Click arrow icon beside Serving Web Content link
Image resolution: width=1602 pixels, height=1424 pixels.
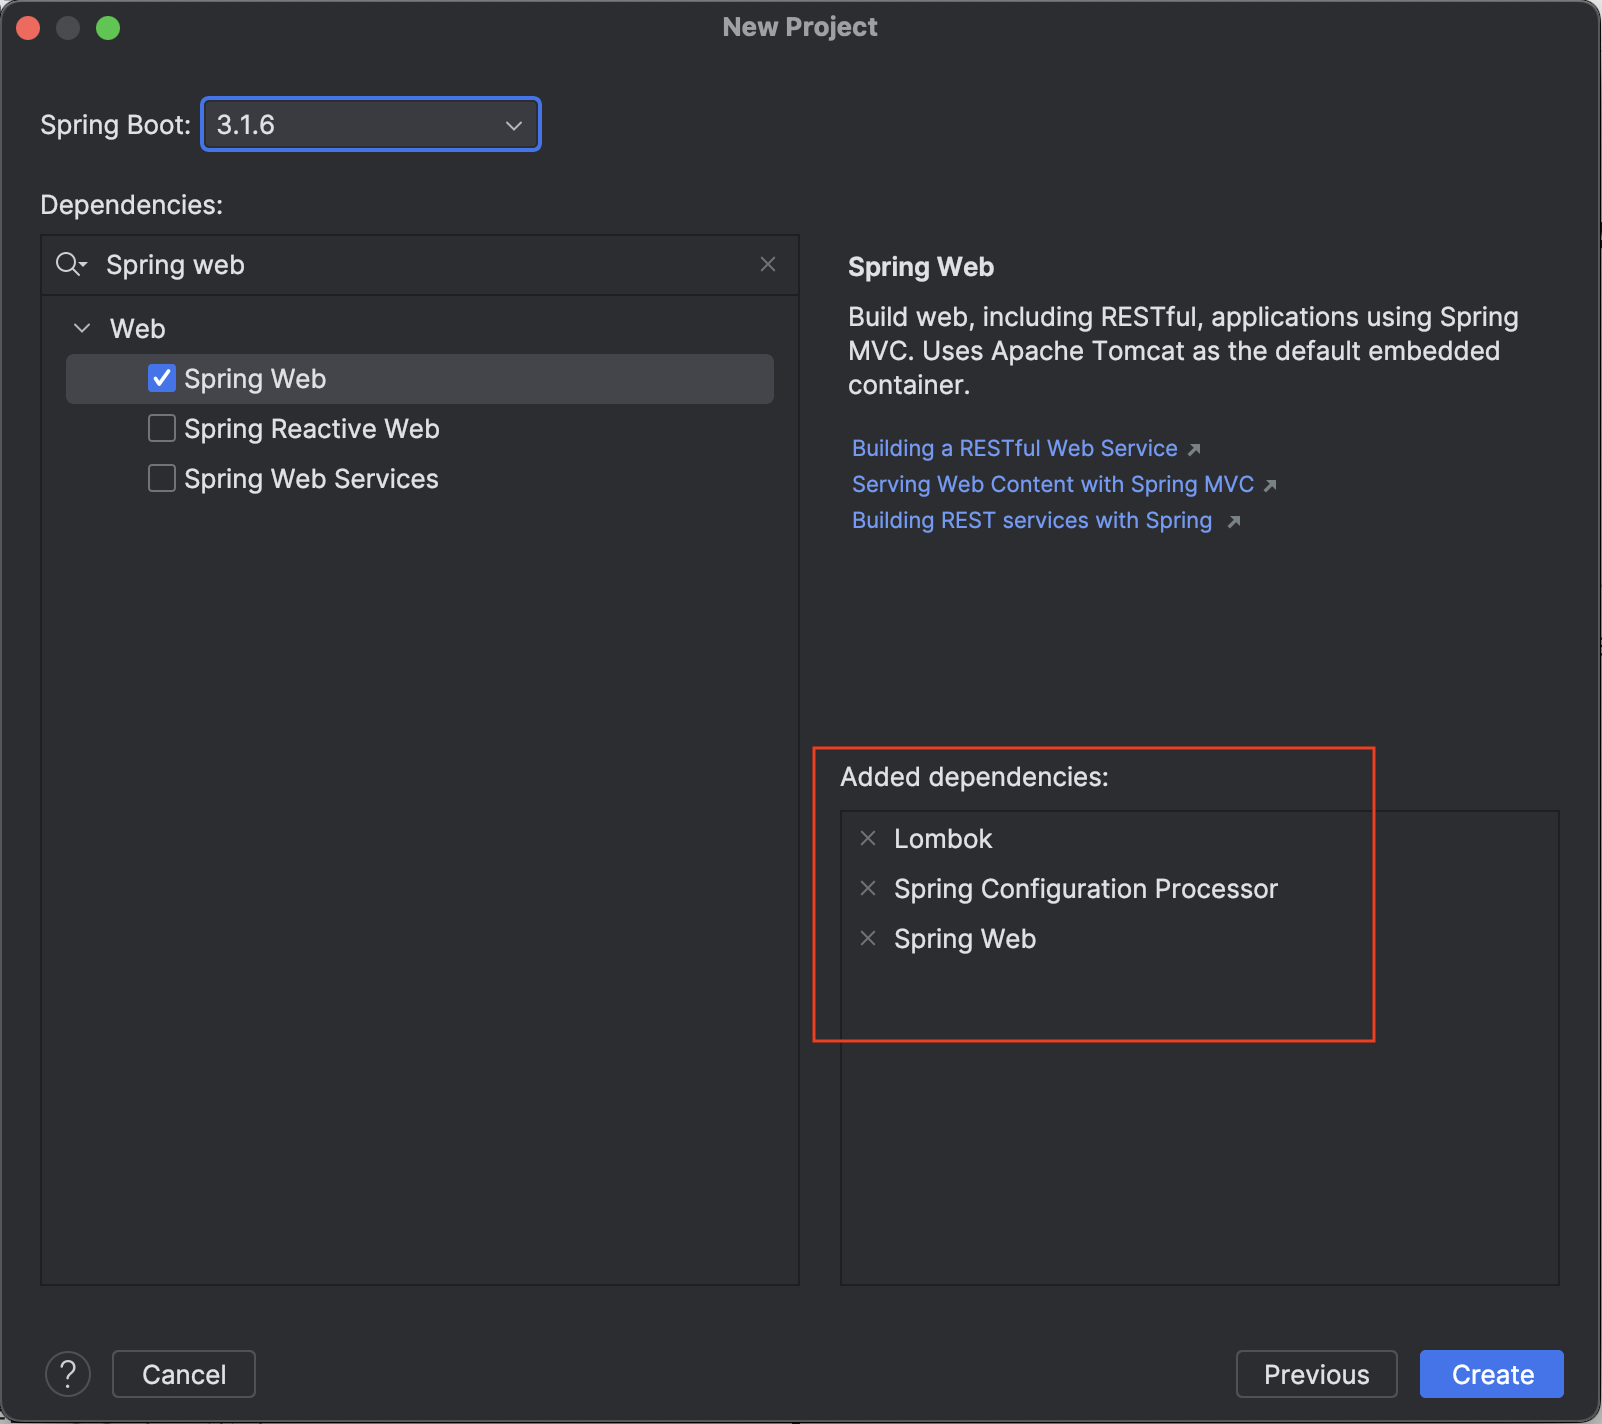[1270, 485]
